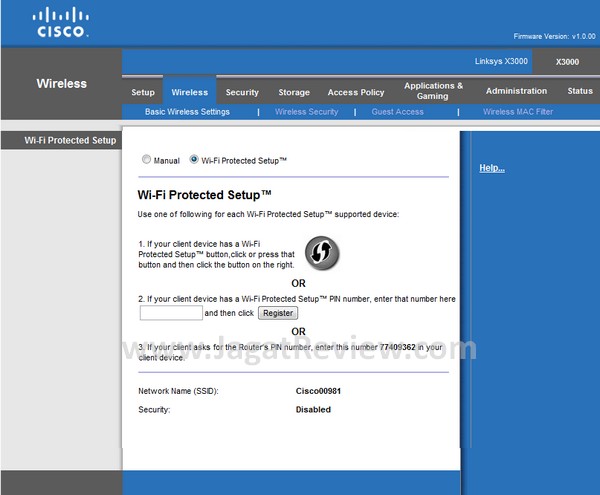Image resolution: width=600 pixels, height=495 pixels.
Task: Go to the Storage tab
Action: click(294, 92)
